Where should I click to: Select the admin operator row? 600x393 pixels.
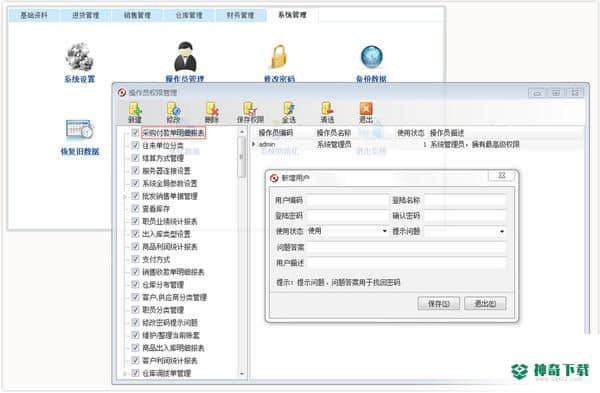pyautogui.click(x=417, y=144)
